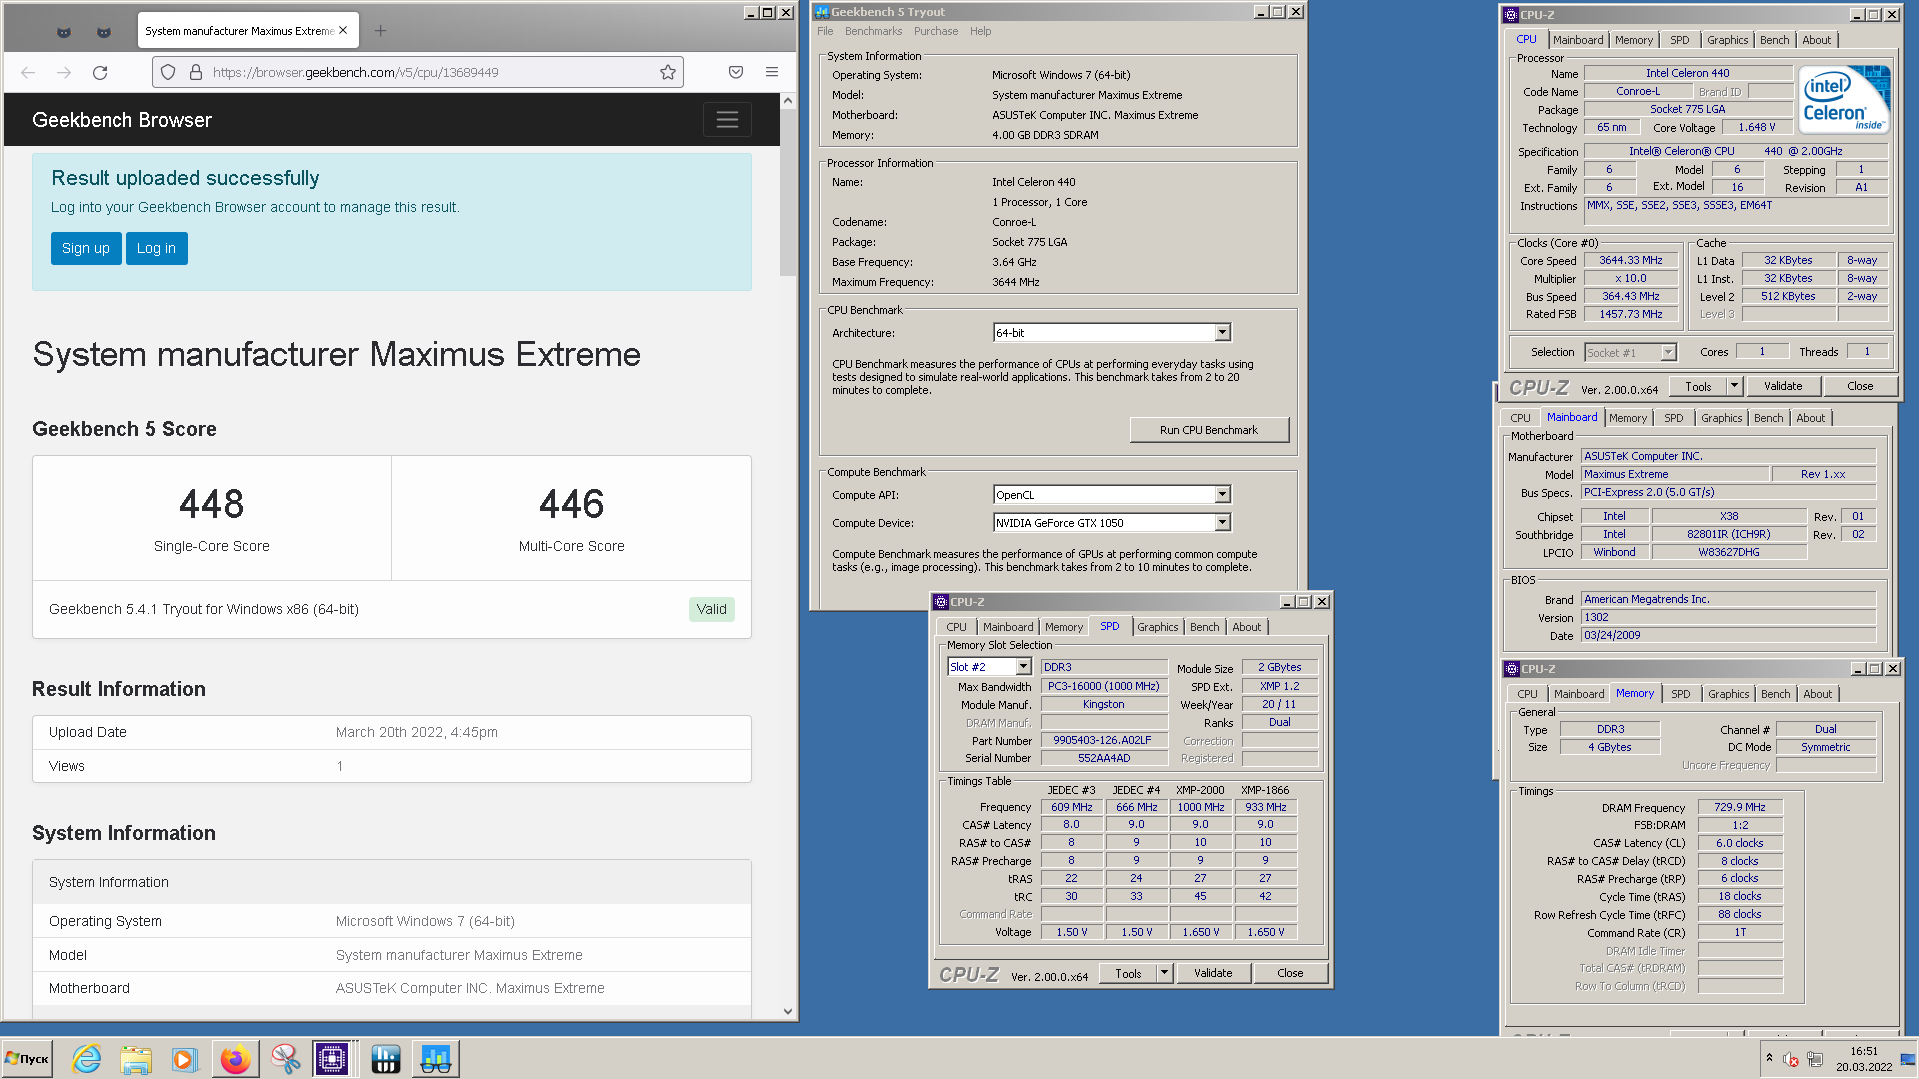Show hidden system tray icons
The height and width of the screenshot is (1079, 1919).
pos(1769,1058)
